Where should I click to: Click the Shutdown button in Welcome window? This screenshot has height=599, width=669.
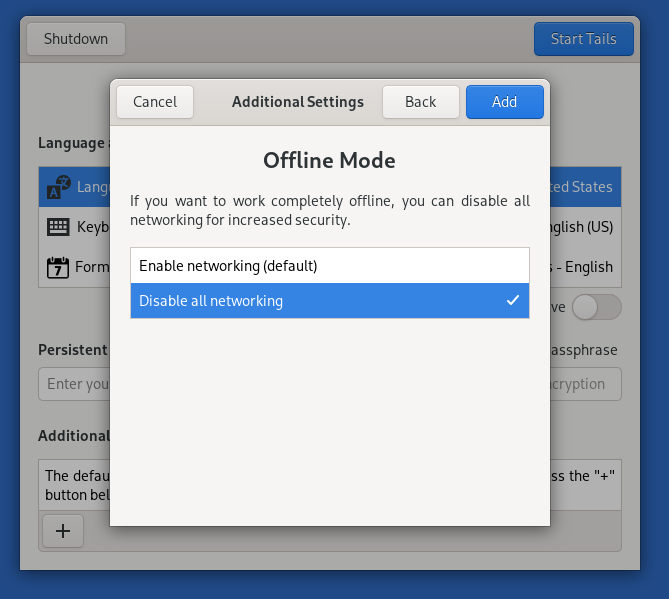click(x=76, y=39)
